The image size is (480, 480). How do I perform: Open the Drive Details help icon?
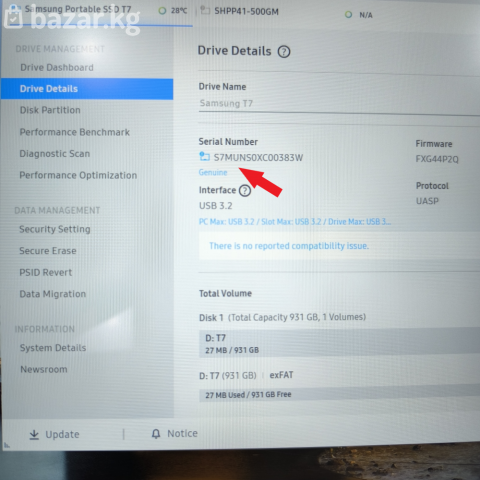pyautogui.click(x=284, y=52)
